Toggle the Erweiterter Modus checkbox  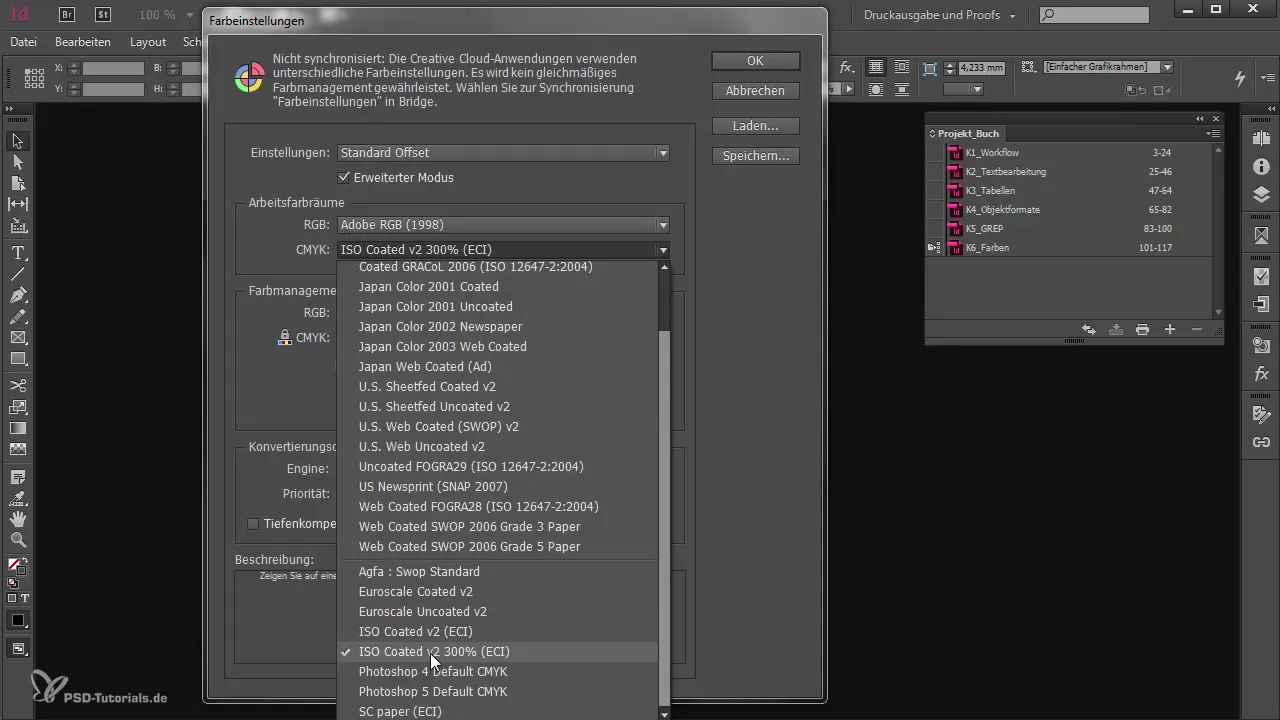coord(344,177)
